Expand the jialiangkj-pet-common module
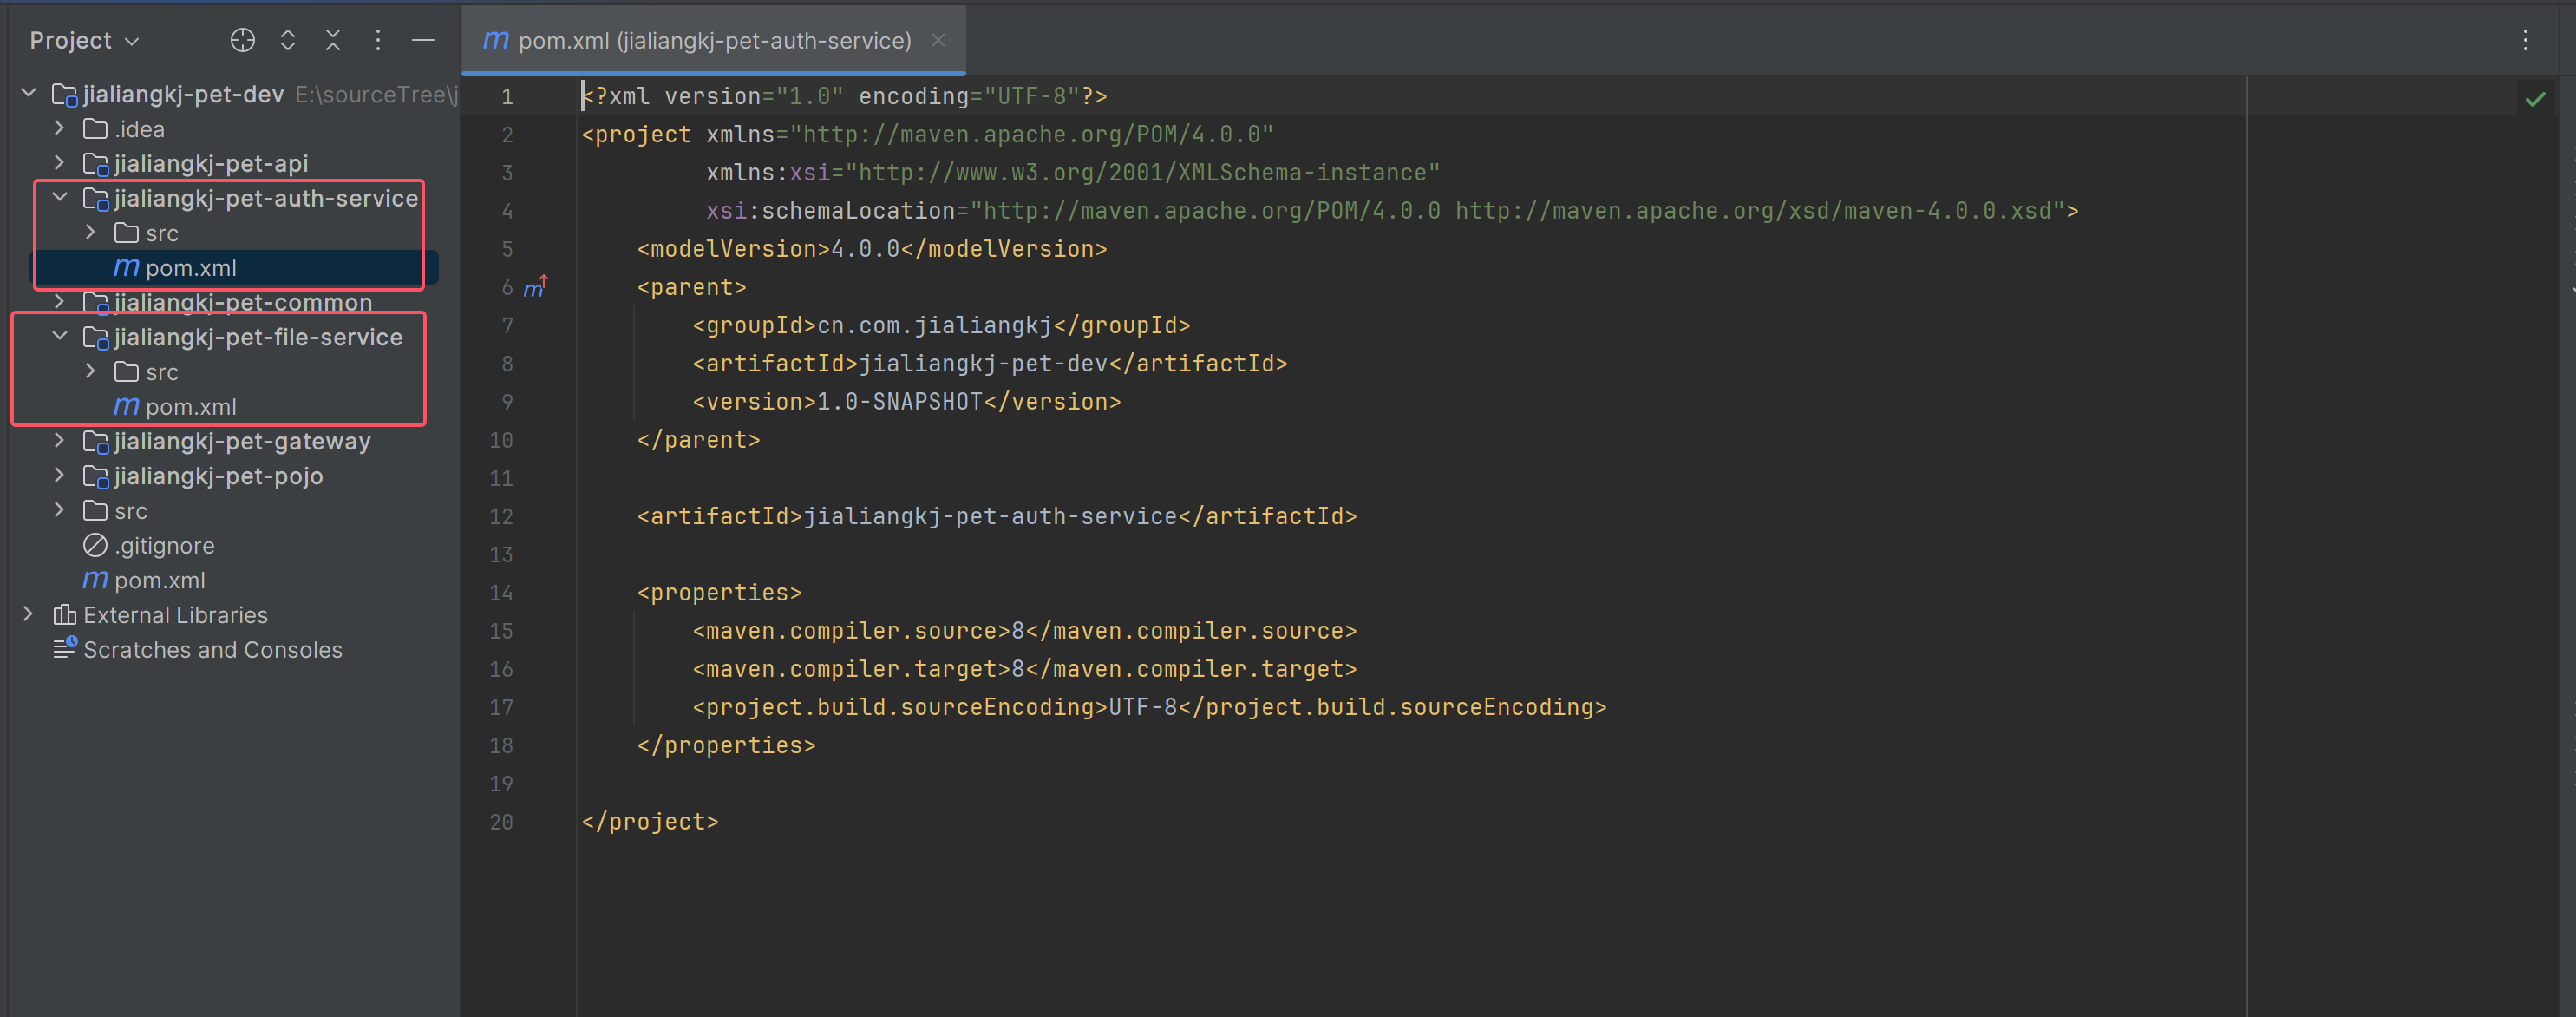 (x=60, y=302)
